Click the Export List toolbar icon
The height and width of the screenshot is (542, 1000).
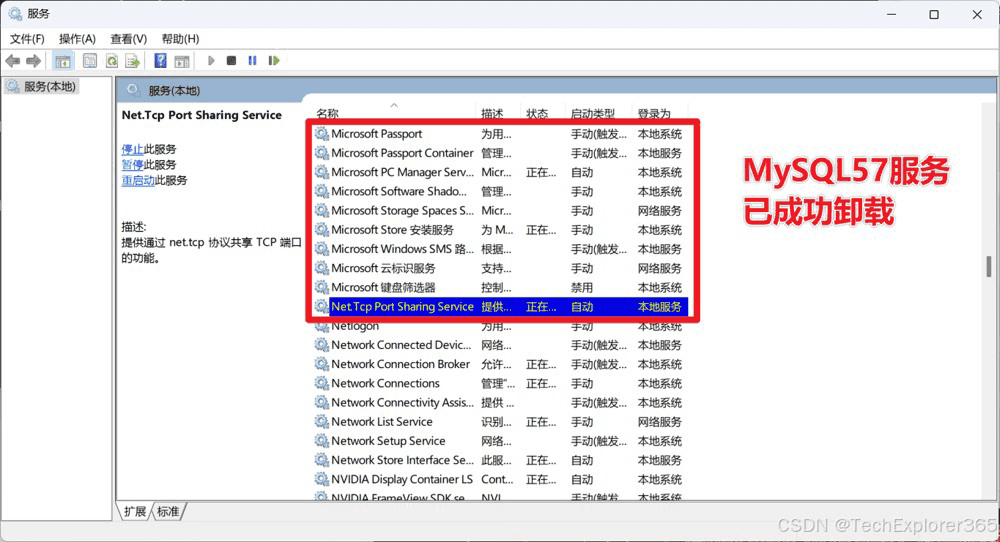point(133,61)
